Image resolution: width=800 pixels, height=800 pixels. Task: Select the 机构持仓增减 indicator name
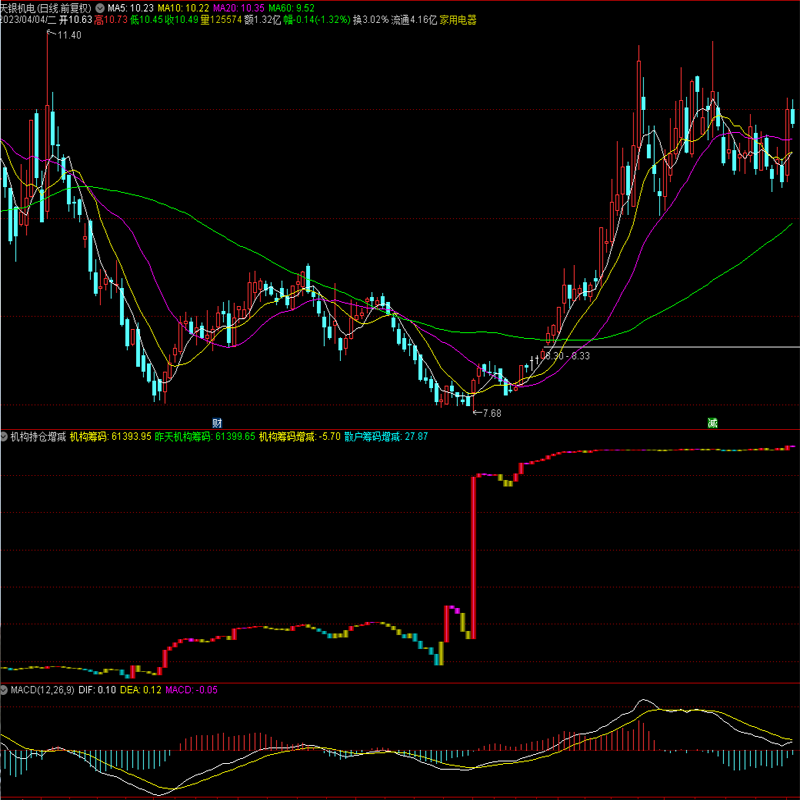38,437
